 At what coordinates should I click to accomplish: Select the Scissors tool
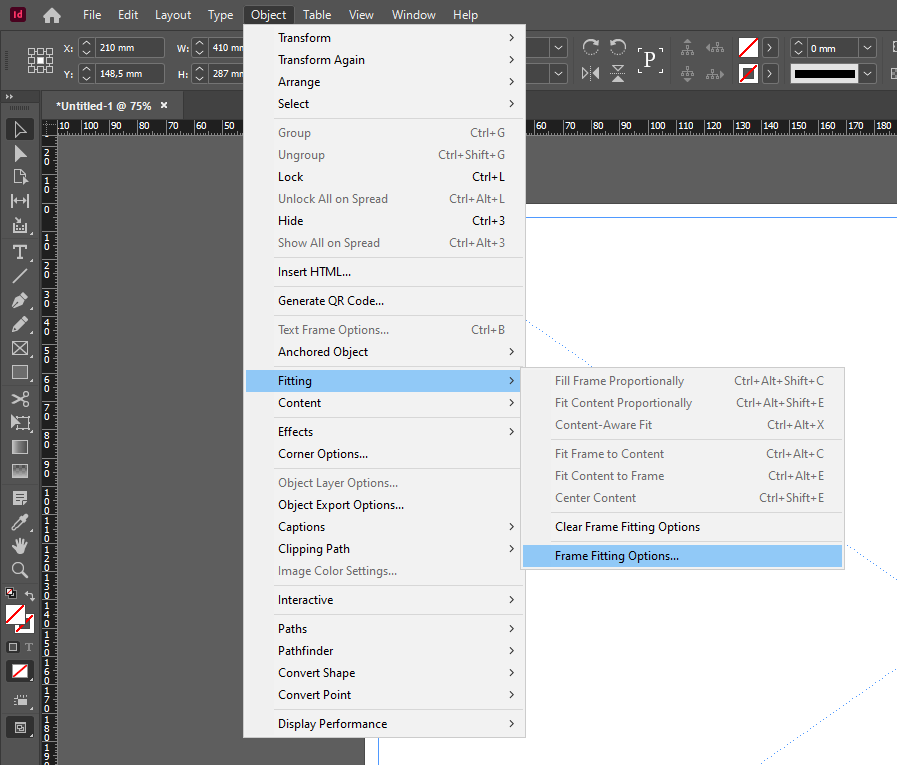(x=20, y=398)
